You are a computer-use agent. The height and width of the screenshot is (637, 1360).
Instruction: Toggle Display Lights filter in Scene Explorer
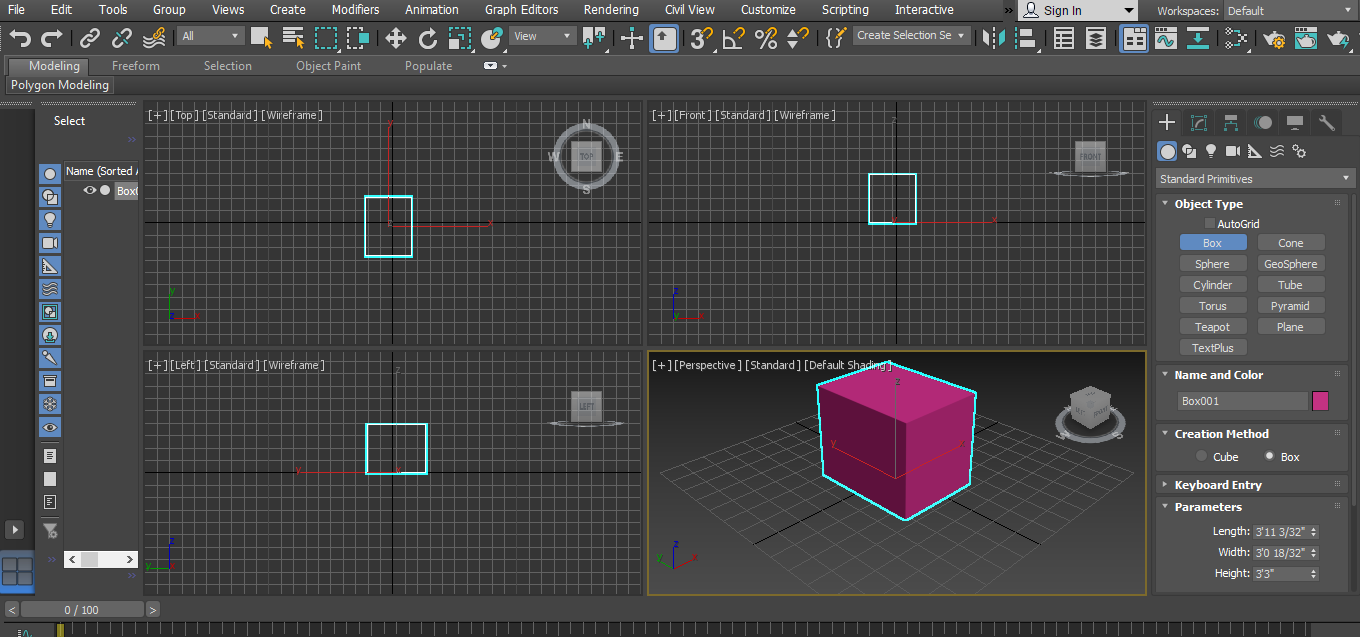tap(50, 220)
